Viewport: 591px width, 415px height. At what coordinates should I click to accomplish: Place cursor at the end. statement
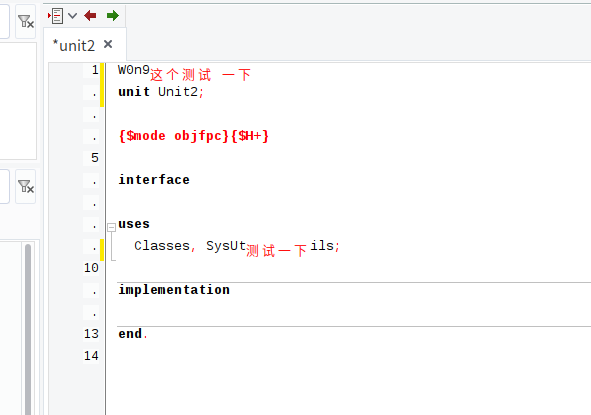pos(133,334)
